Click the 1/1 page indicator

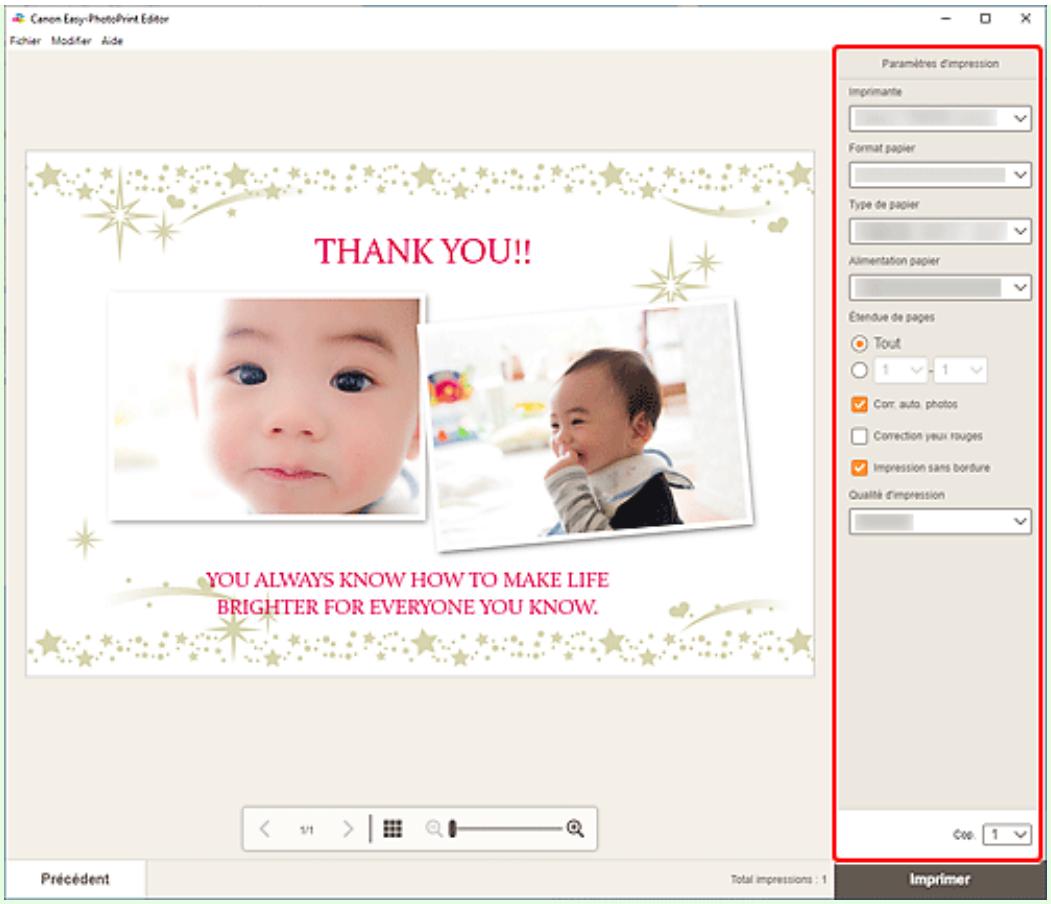tap(306, 830)
